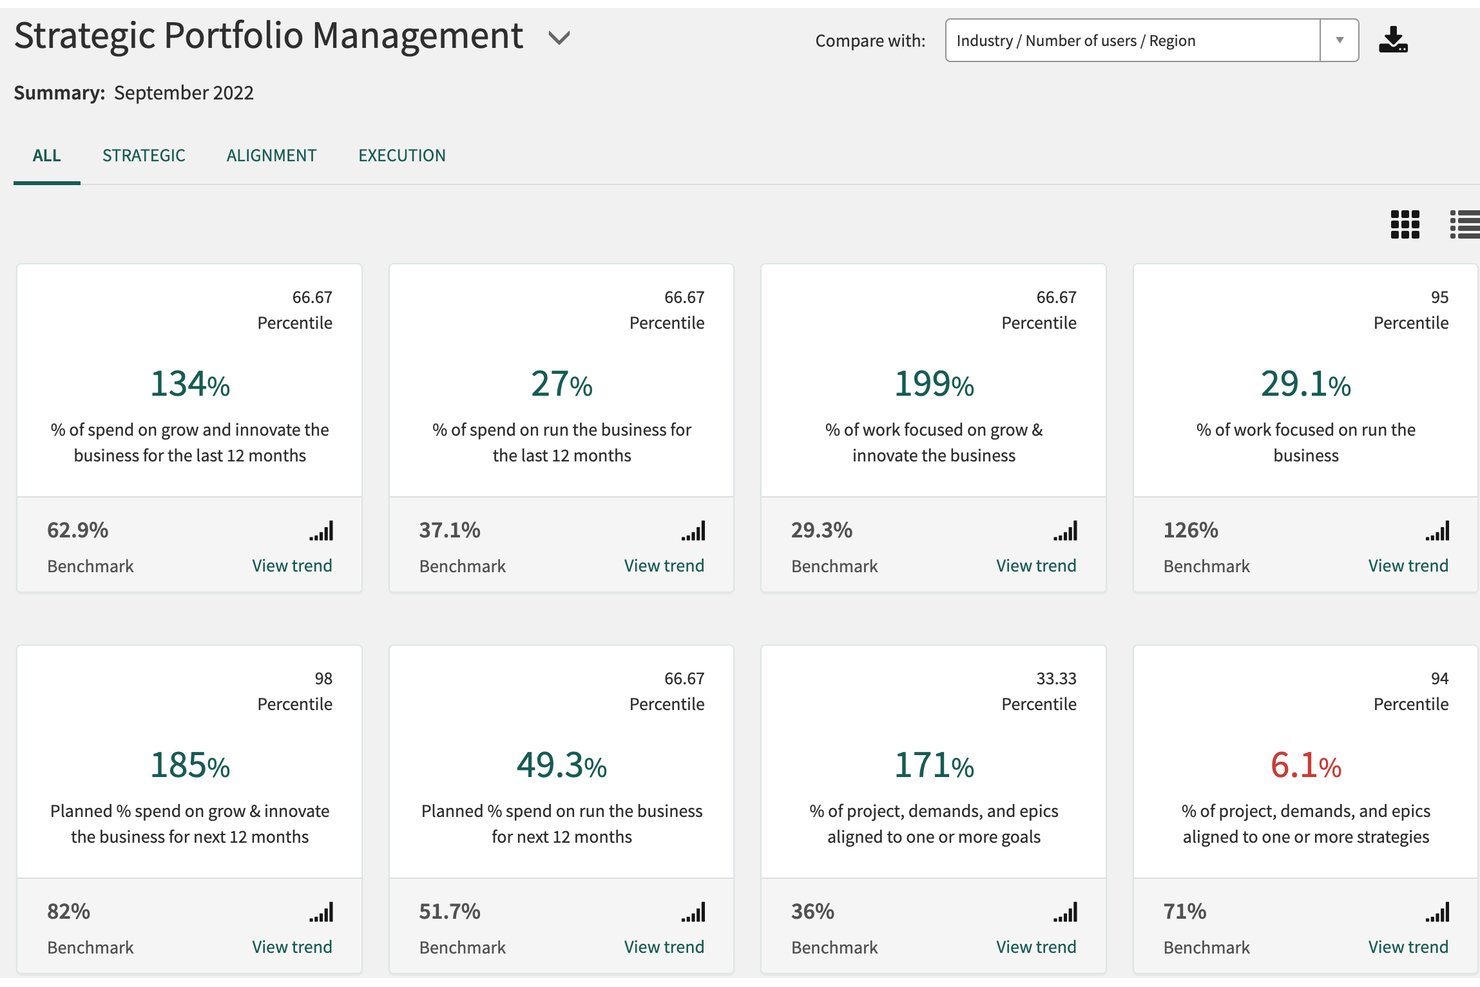Screen dimensions: 1480x987
Task: Click trend bars icon in 29.3% benchmark card
Action: point(1065,531)
